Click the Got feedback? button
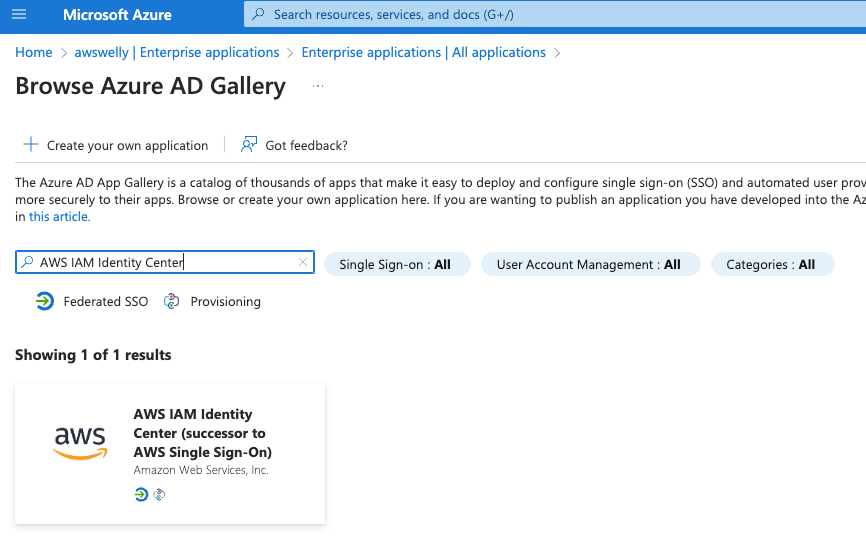This screenshot has width=866, height=551. (306, 146)
